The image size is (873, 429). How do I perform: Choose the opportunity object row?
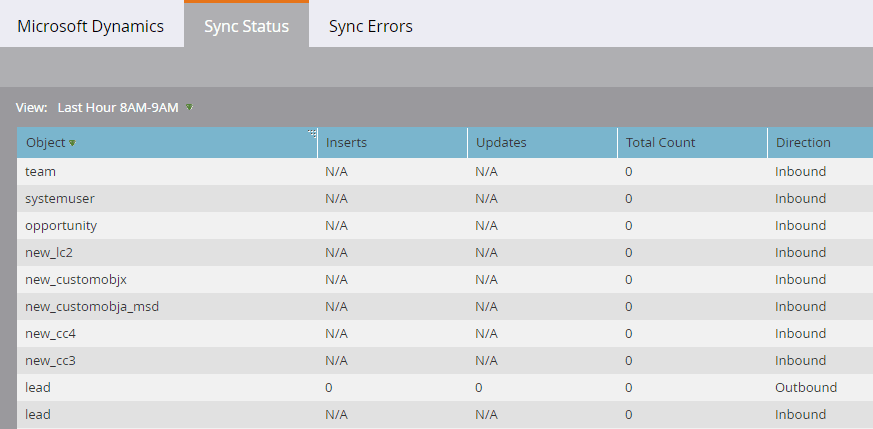pyautogui.click(x=61, y=225)
